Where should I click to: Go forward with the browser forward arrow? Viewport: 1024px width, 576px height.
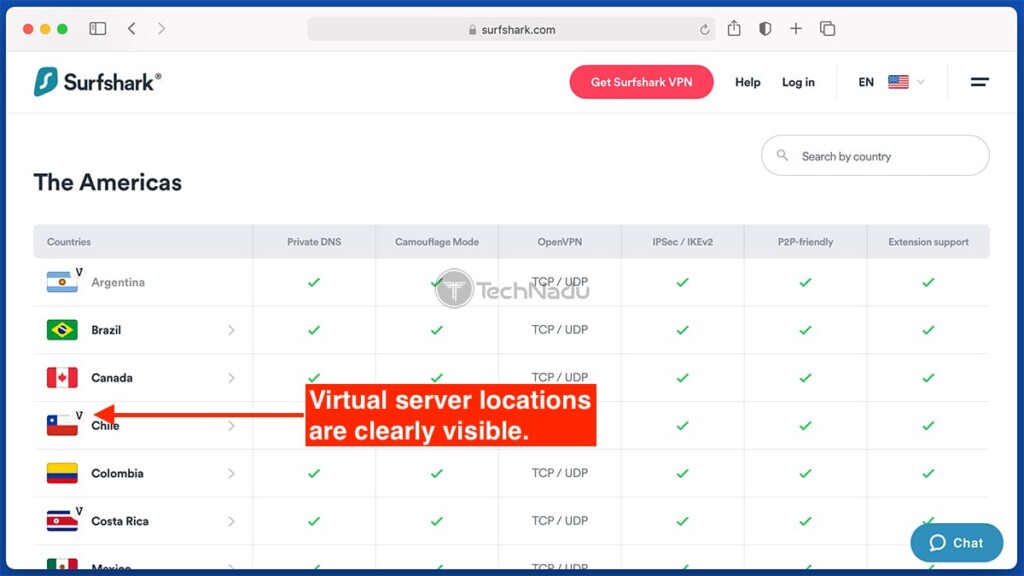(x=161, y=29)
